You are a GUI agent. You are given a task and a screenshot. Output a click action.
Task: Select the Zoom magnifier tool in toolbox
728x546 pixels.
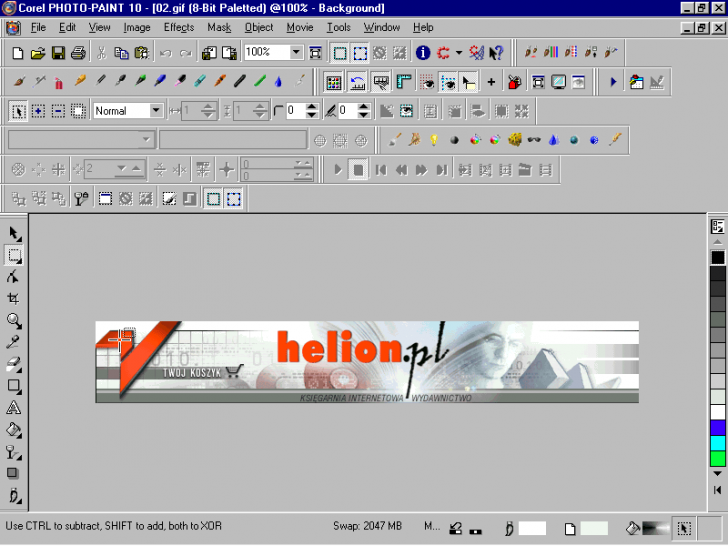click(14, 320)
